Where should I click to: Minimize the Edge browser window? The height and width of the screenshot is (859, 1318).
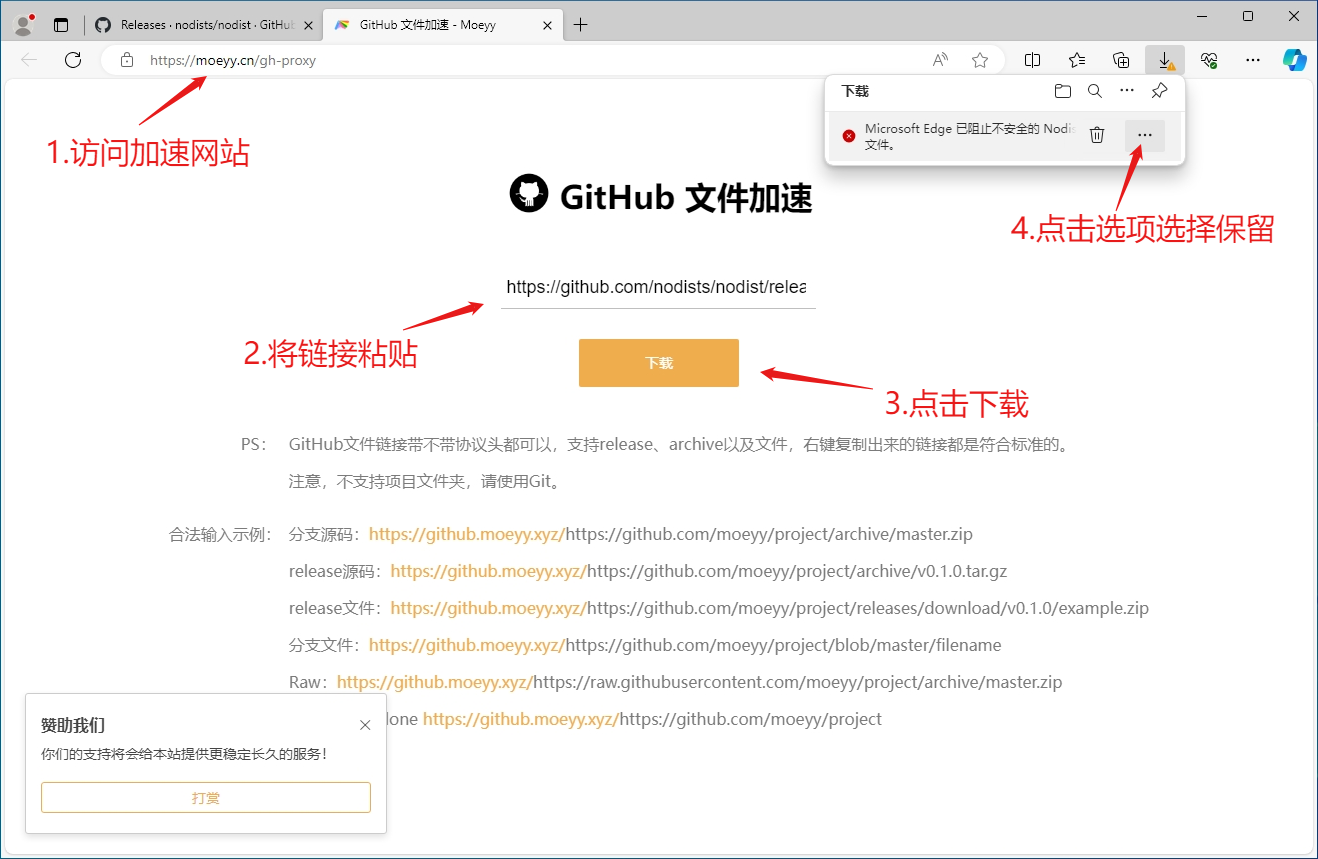[1202, 16]
